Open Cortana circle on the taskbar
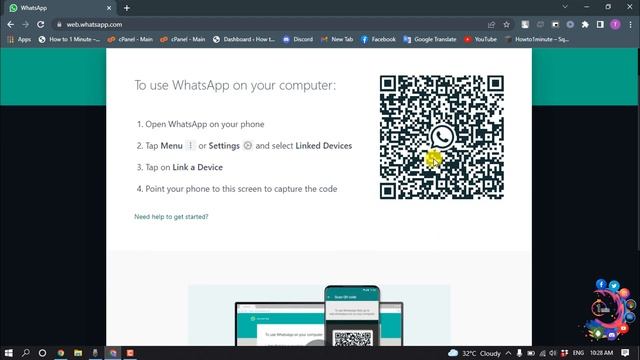This screenshot has height=360, width=640. pyautogui.click(x=42, y=353)
